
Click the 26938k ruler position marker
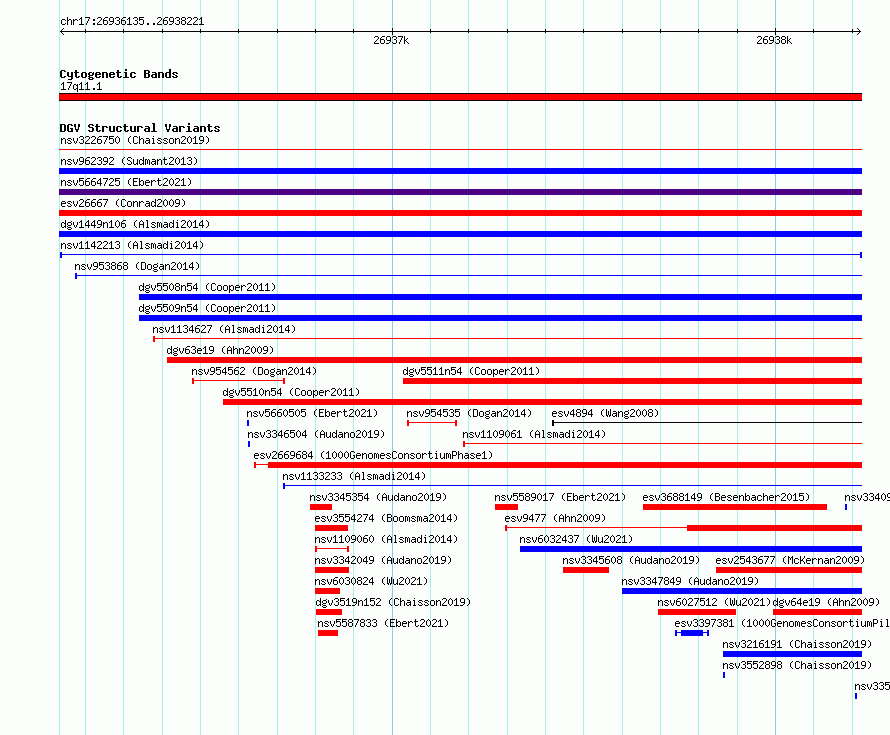(774, 40)
